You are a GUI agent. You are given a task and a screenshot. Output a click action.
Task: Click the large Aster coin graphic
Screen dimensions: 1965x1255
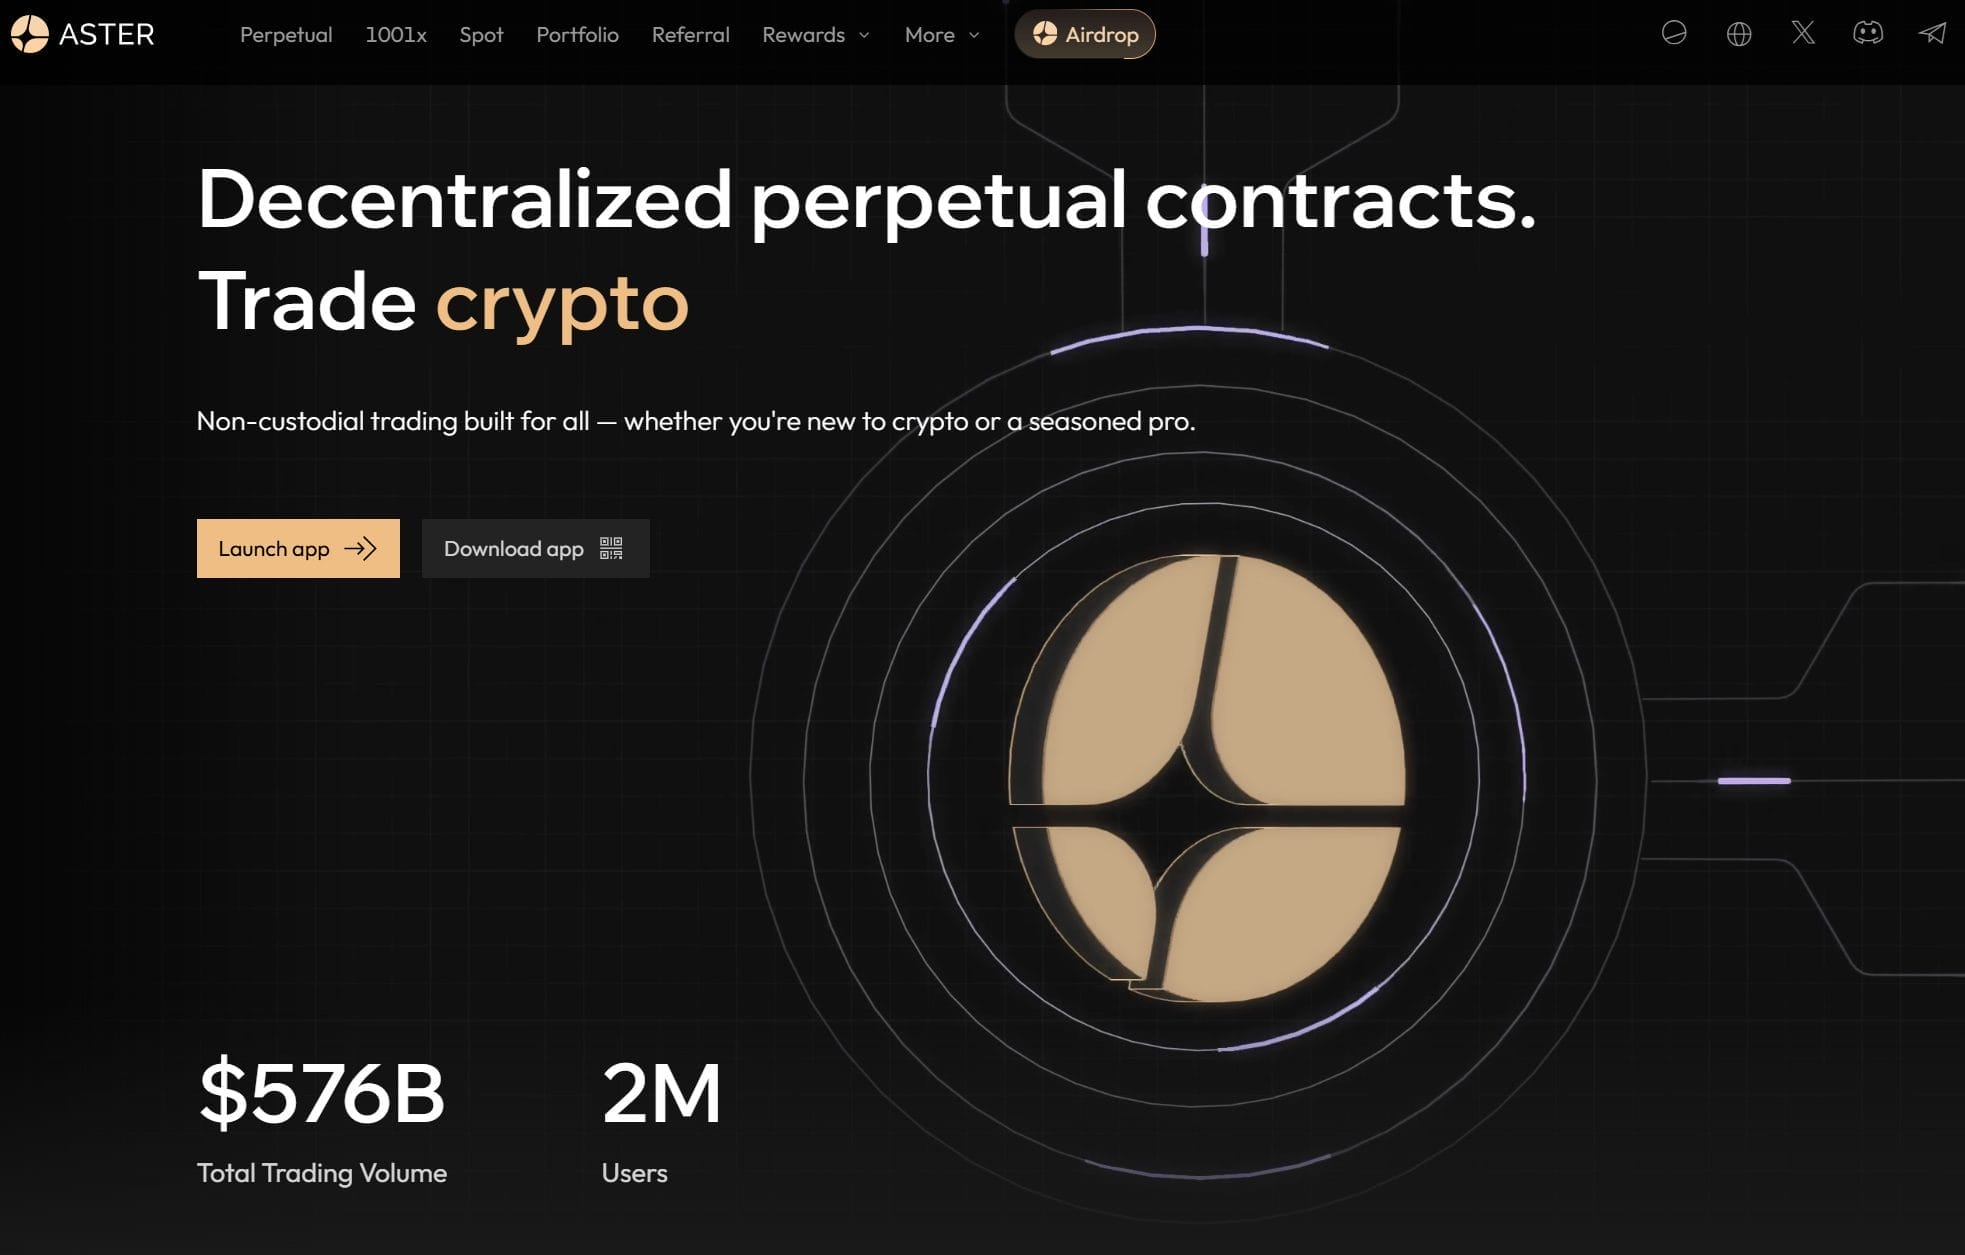click(x=1207, y=778)
